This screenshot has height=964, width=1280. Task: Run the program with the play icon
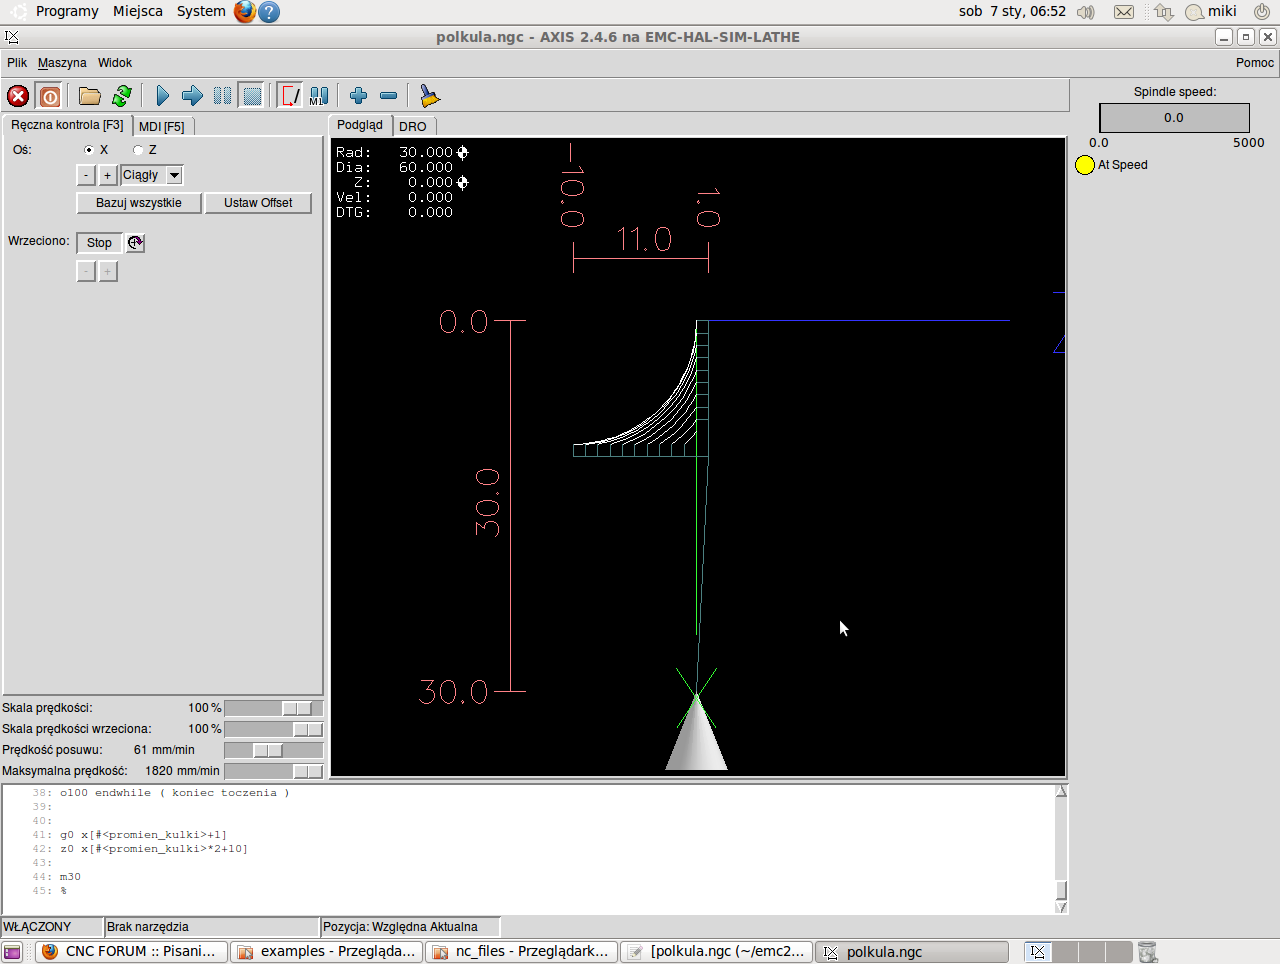162,96
